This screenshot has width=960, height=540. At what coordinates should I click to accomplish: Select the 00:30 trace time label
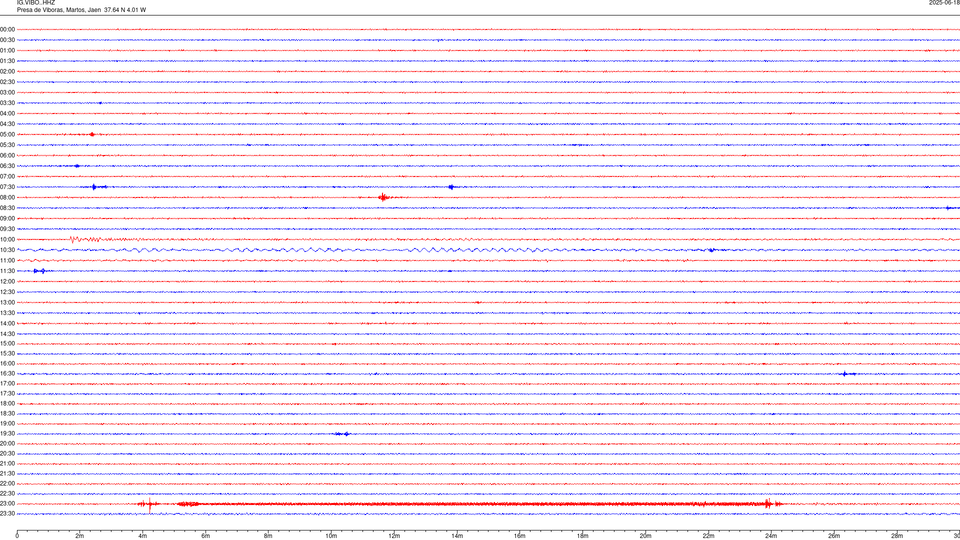pyautogui.click(x=7, y=40)
